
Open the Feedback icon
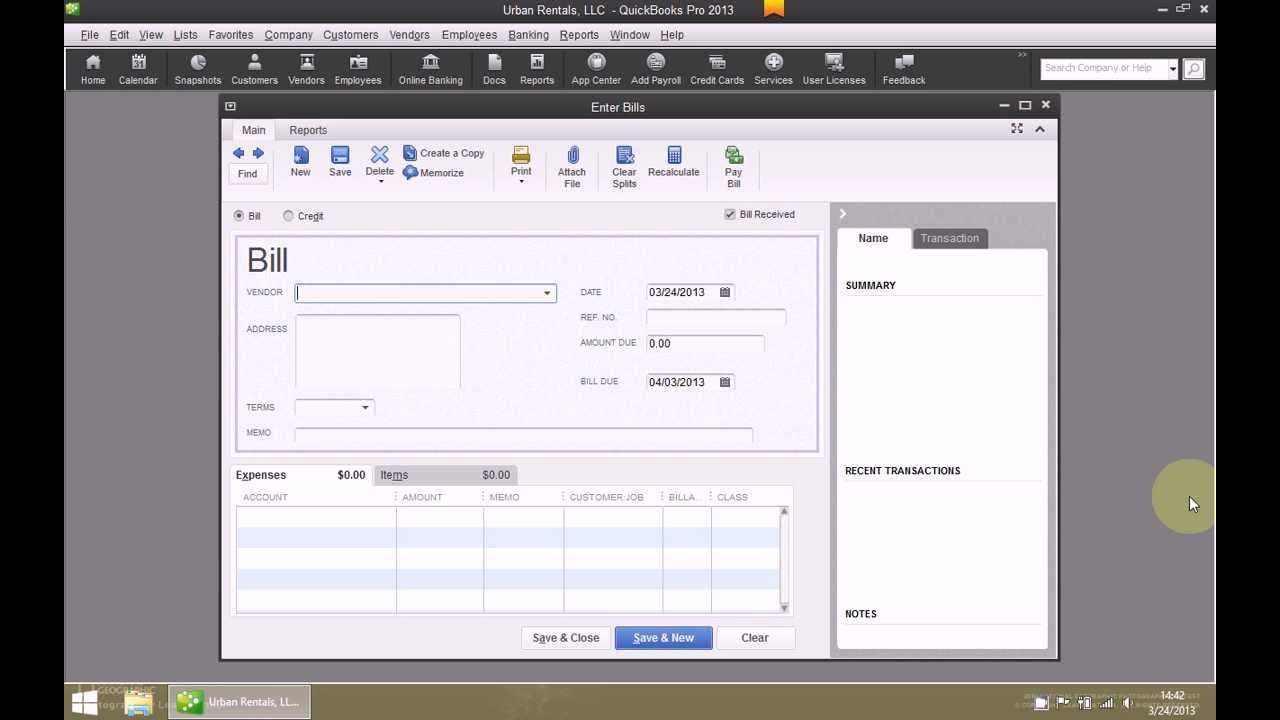click(904, 69)
